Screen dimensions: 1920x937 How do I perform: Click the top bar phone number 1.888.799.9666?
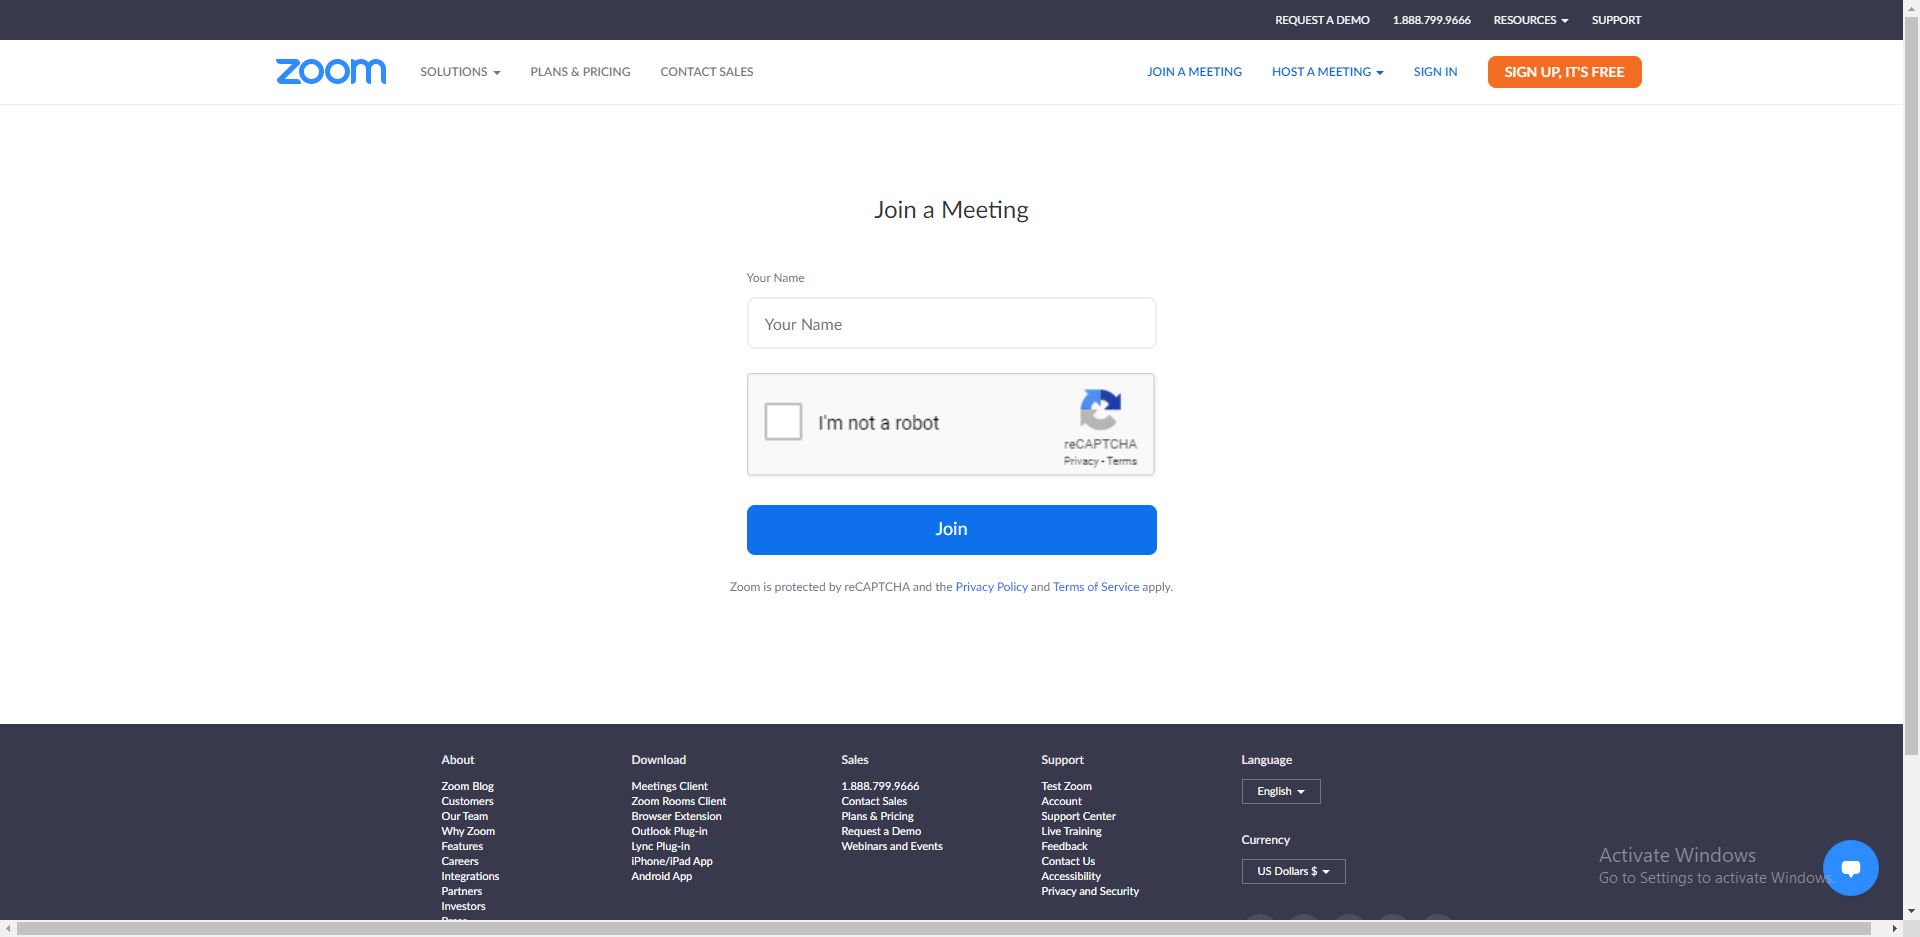pos(1432,20)
